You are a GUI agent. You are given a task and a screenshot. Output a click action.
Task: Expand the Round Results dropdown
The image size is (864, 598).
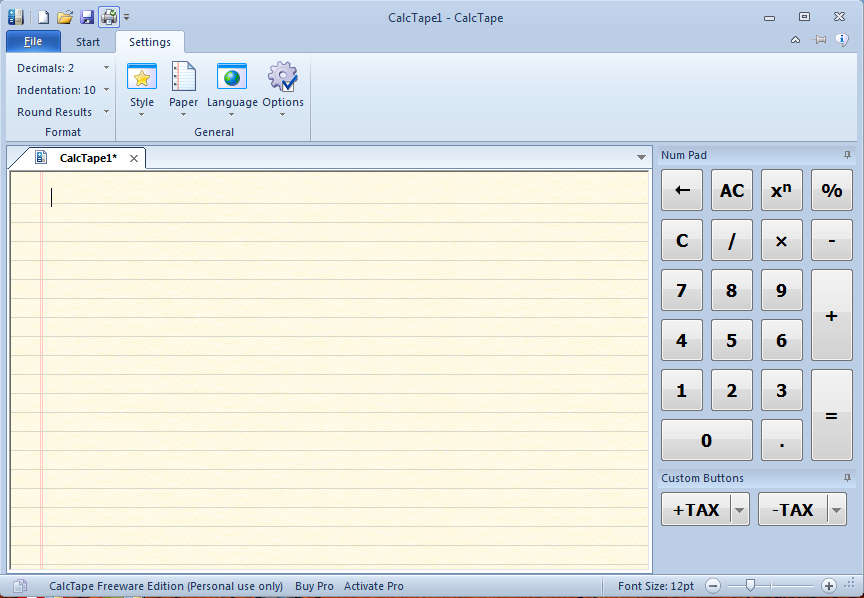tap(106, 112)
